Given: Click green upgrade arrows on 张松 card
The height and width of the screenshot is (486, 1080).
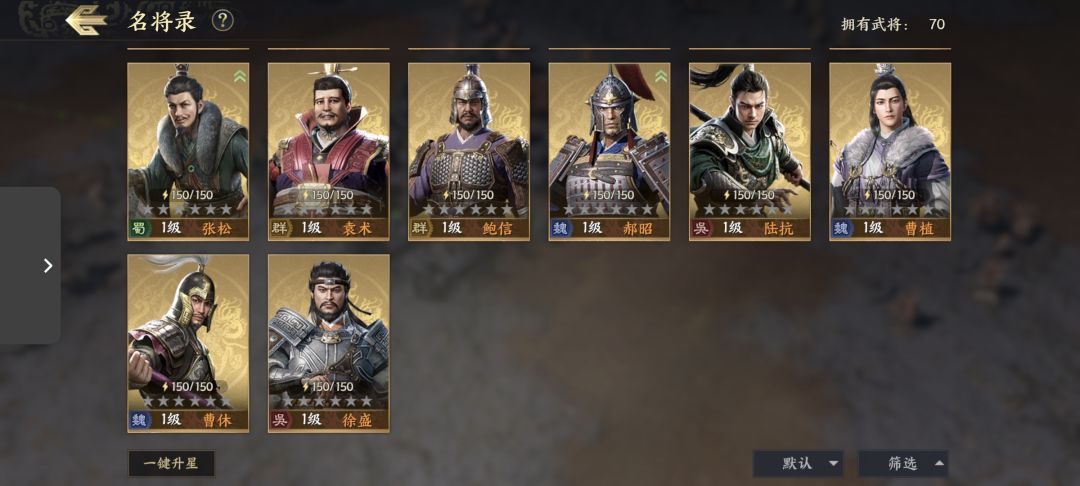Looking at the screenshot, I should 239,76.
